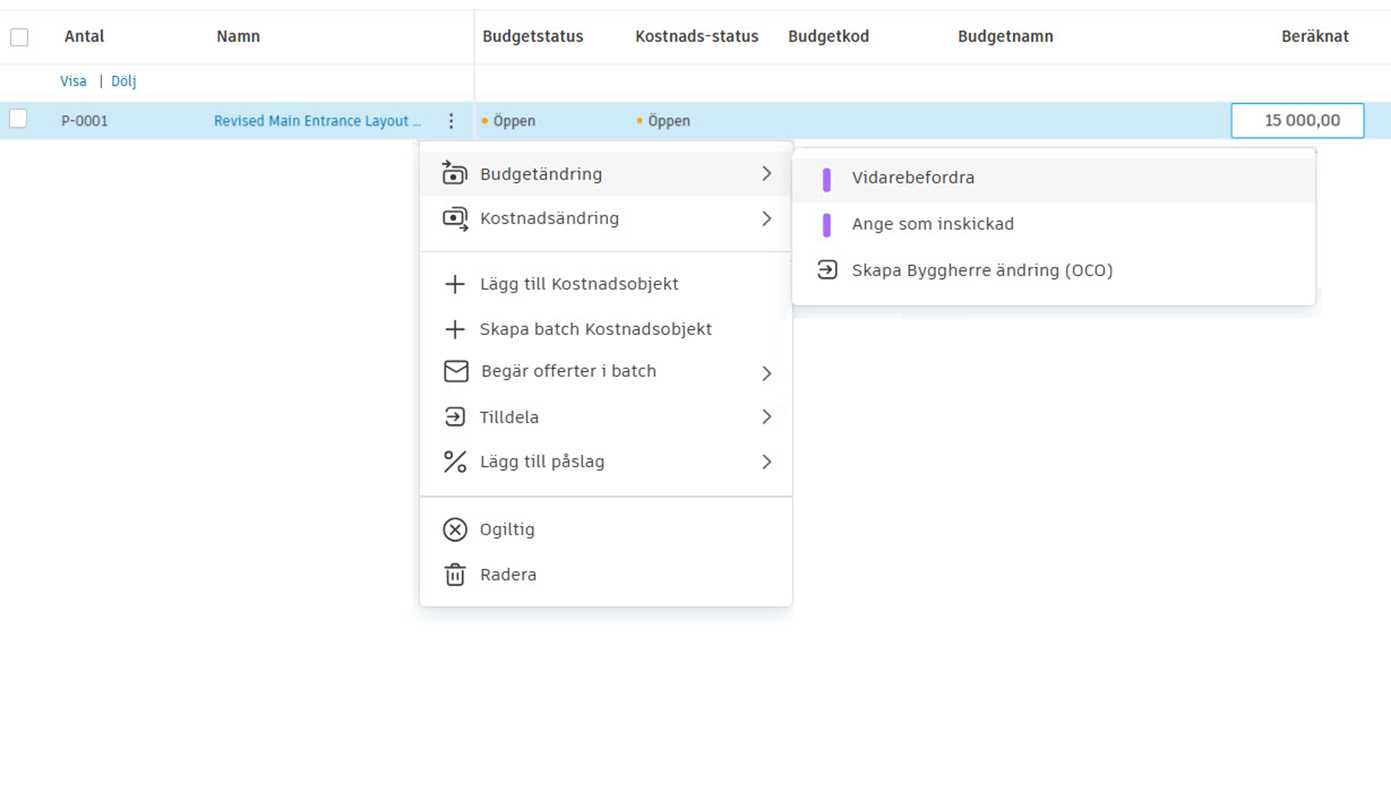Check the checkbox for row P-0001
The width and height of the screenshot is (1391, 793).
click(18, 119)
